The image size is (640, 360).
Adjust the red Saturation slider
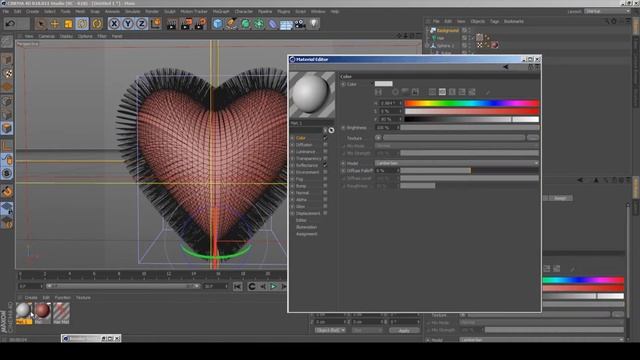(x=471, y=111)
